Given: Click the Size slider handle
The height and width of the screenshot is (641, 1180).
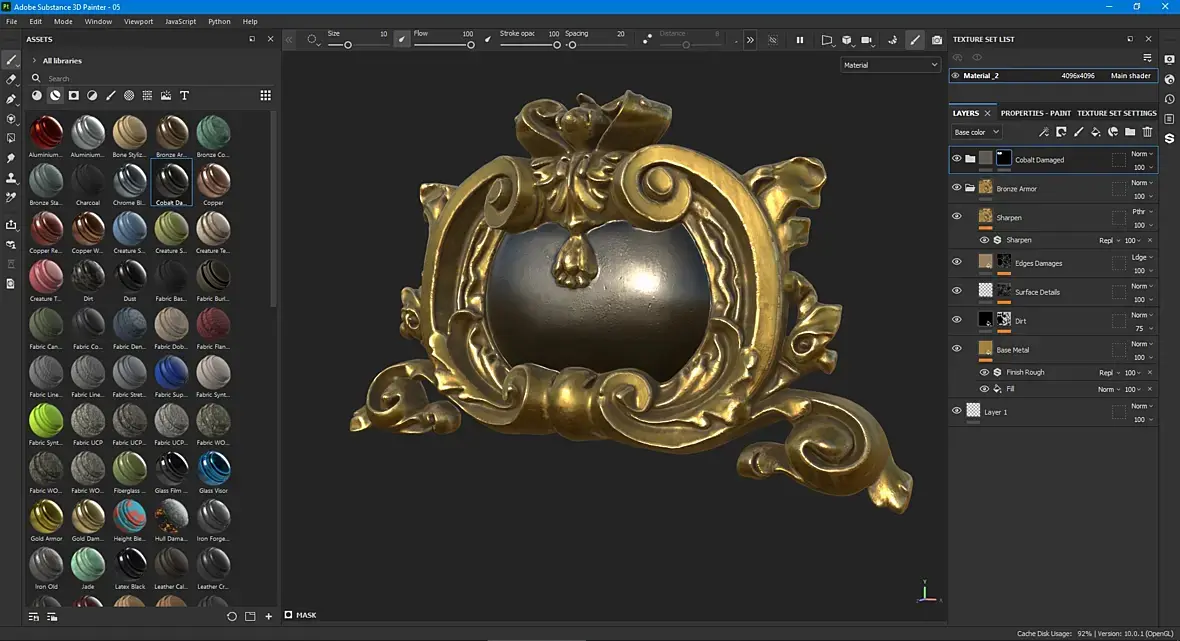Looking at the screenshot, I should click(348, 45).
